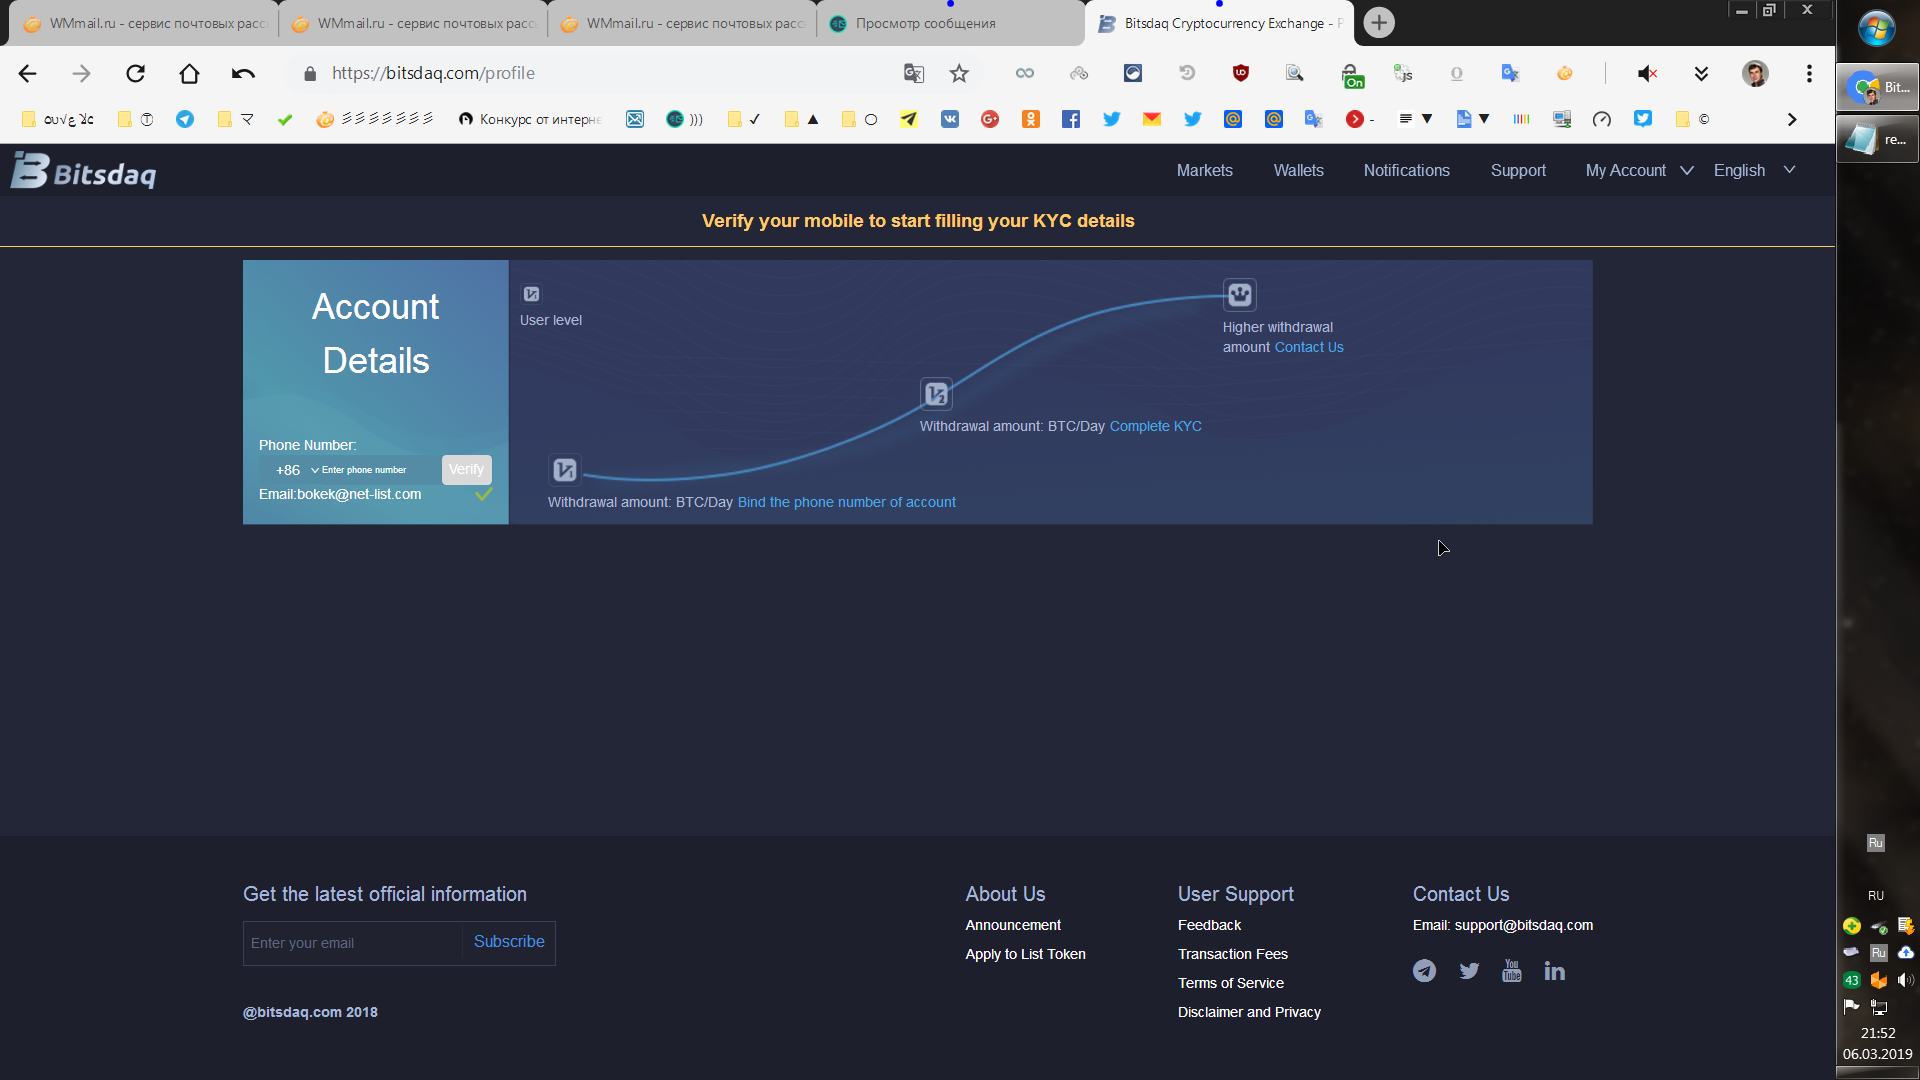Click the Enter phone number field
The width and height of the screenshot is (1920, 1080).
tap(378, 470)
